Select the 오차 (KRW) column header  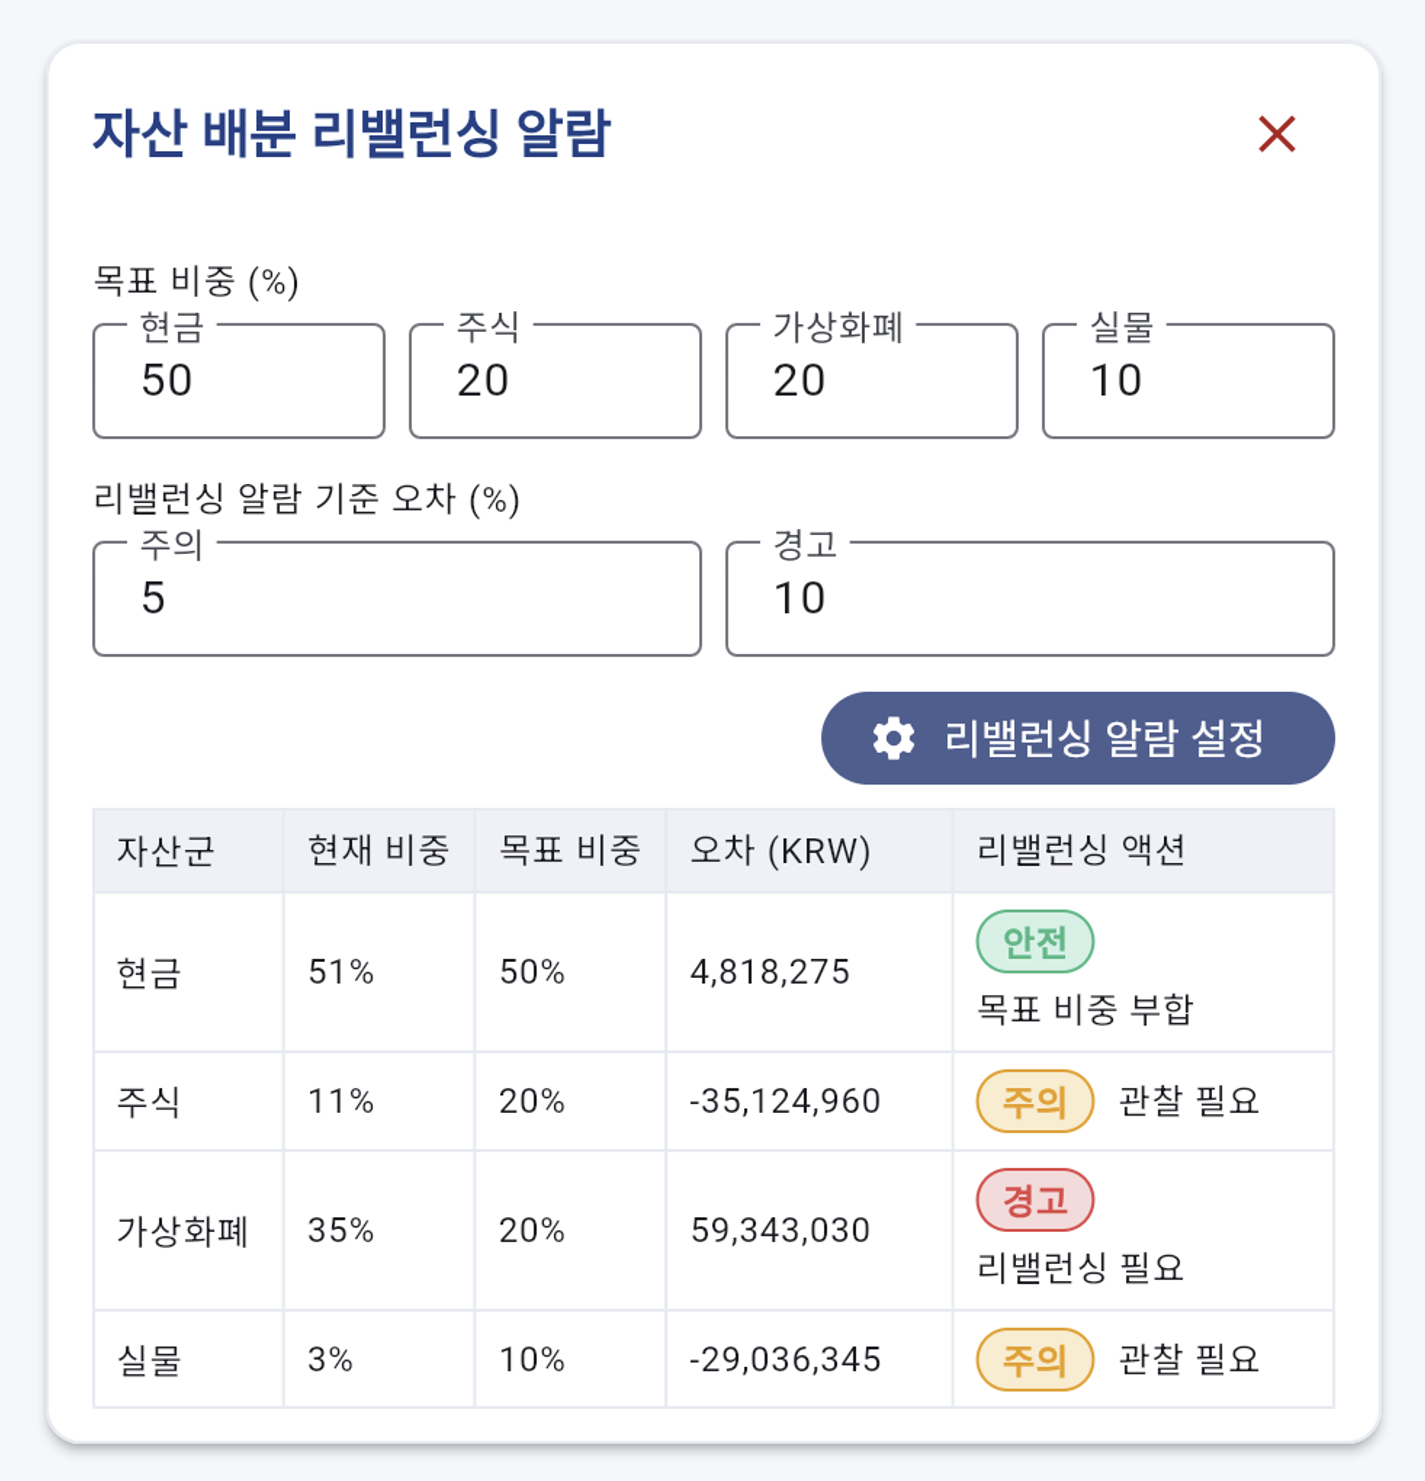pos(780,851)
